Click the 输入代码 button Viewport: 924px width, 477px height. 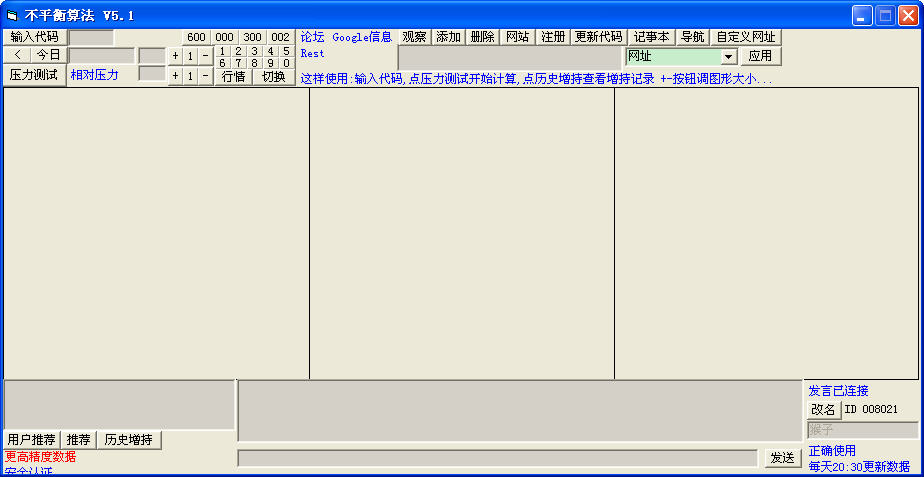click(x=35, y=37)
